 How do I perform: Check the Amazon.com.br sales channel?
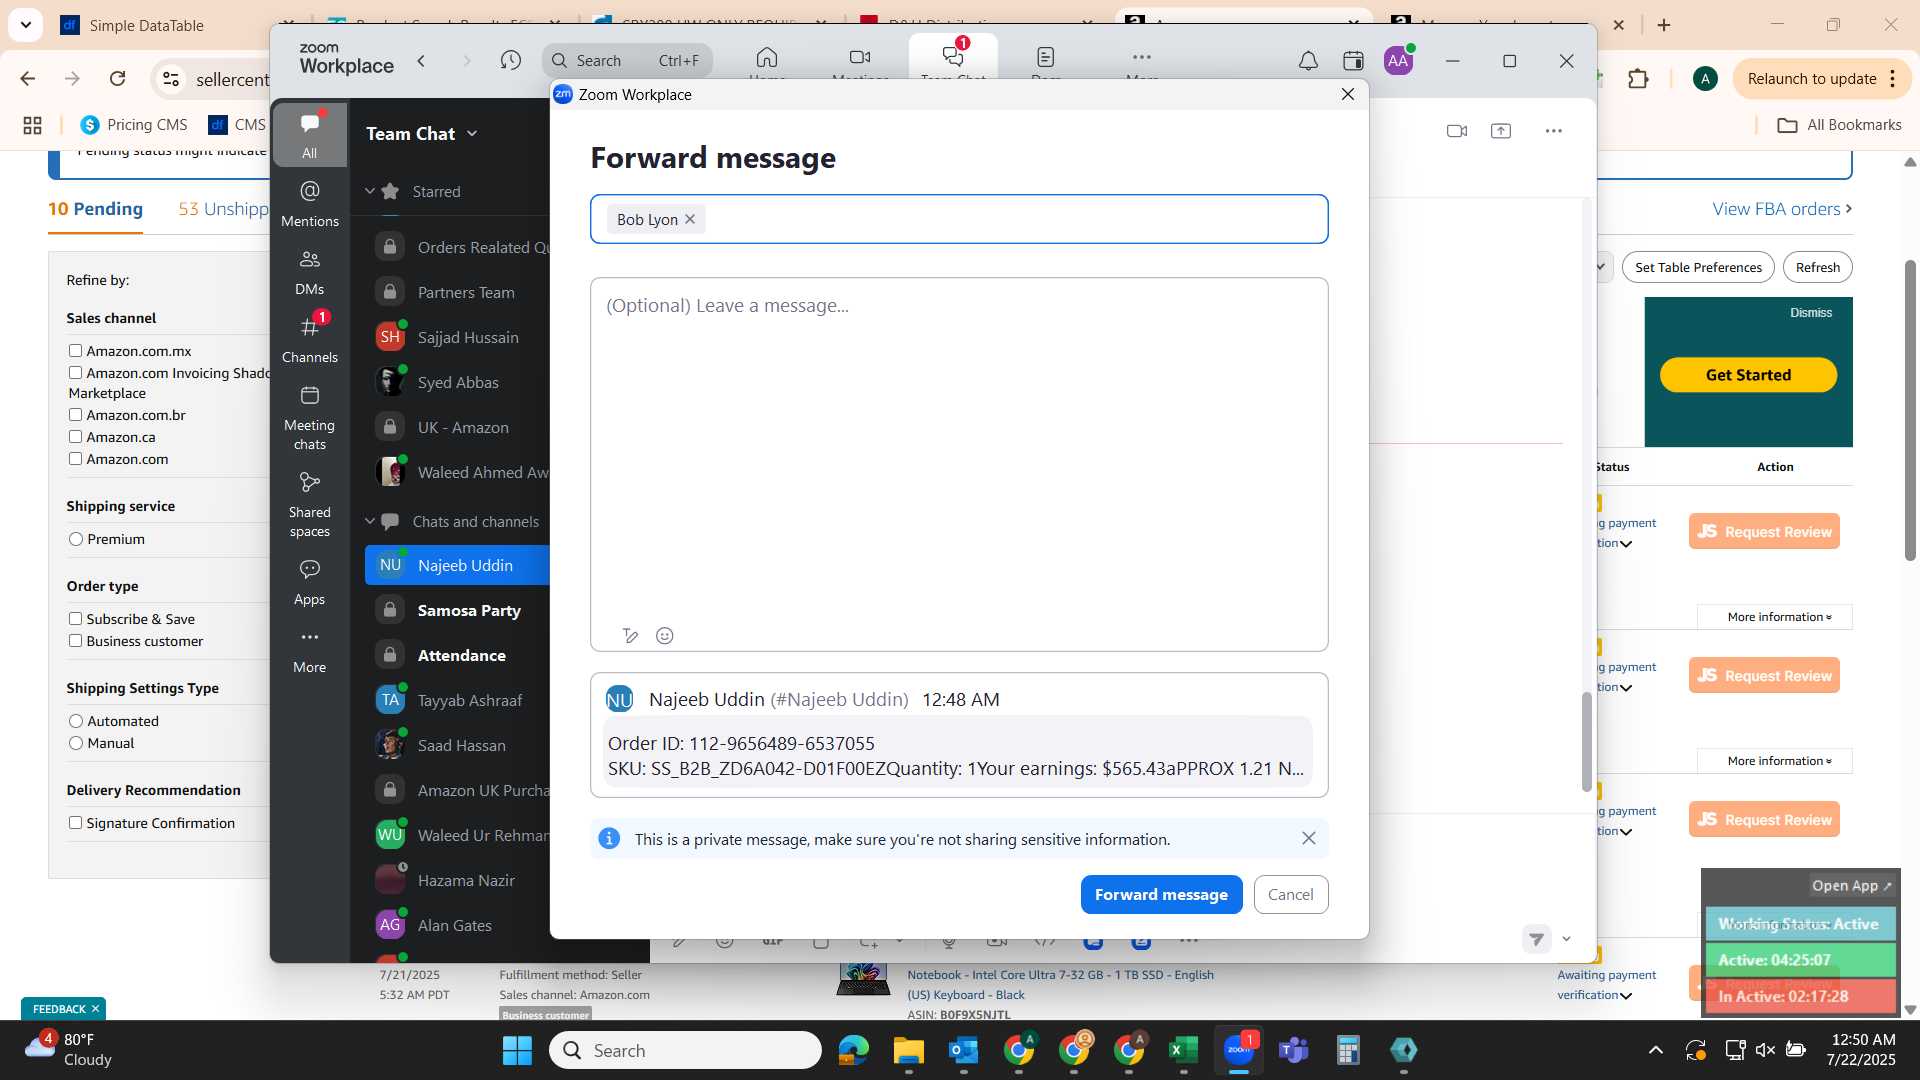(x=75, y=415)
